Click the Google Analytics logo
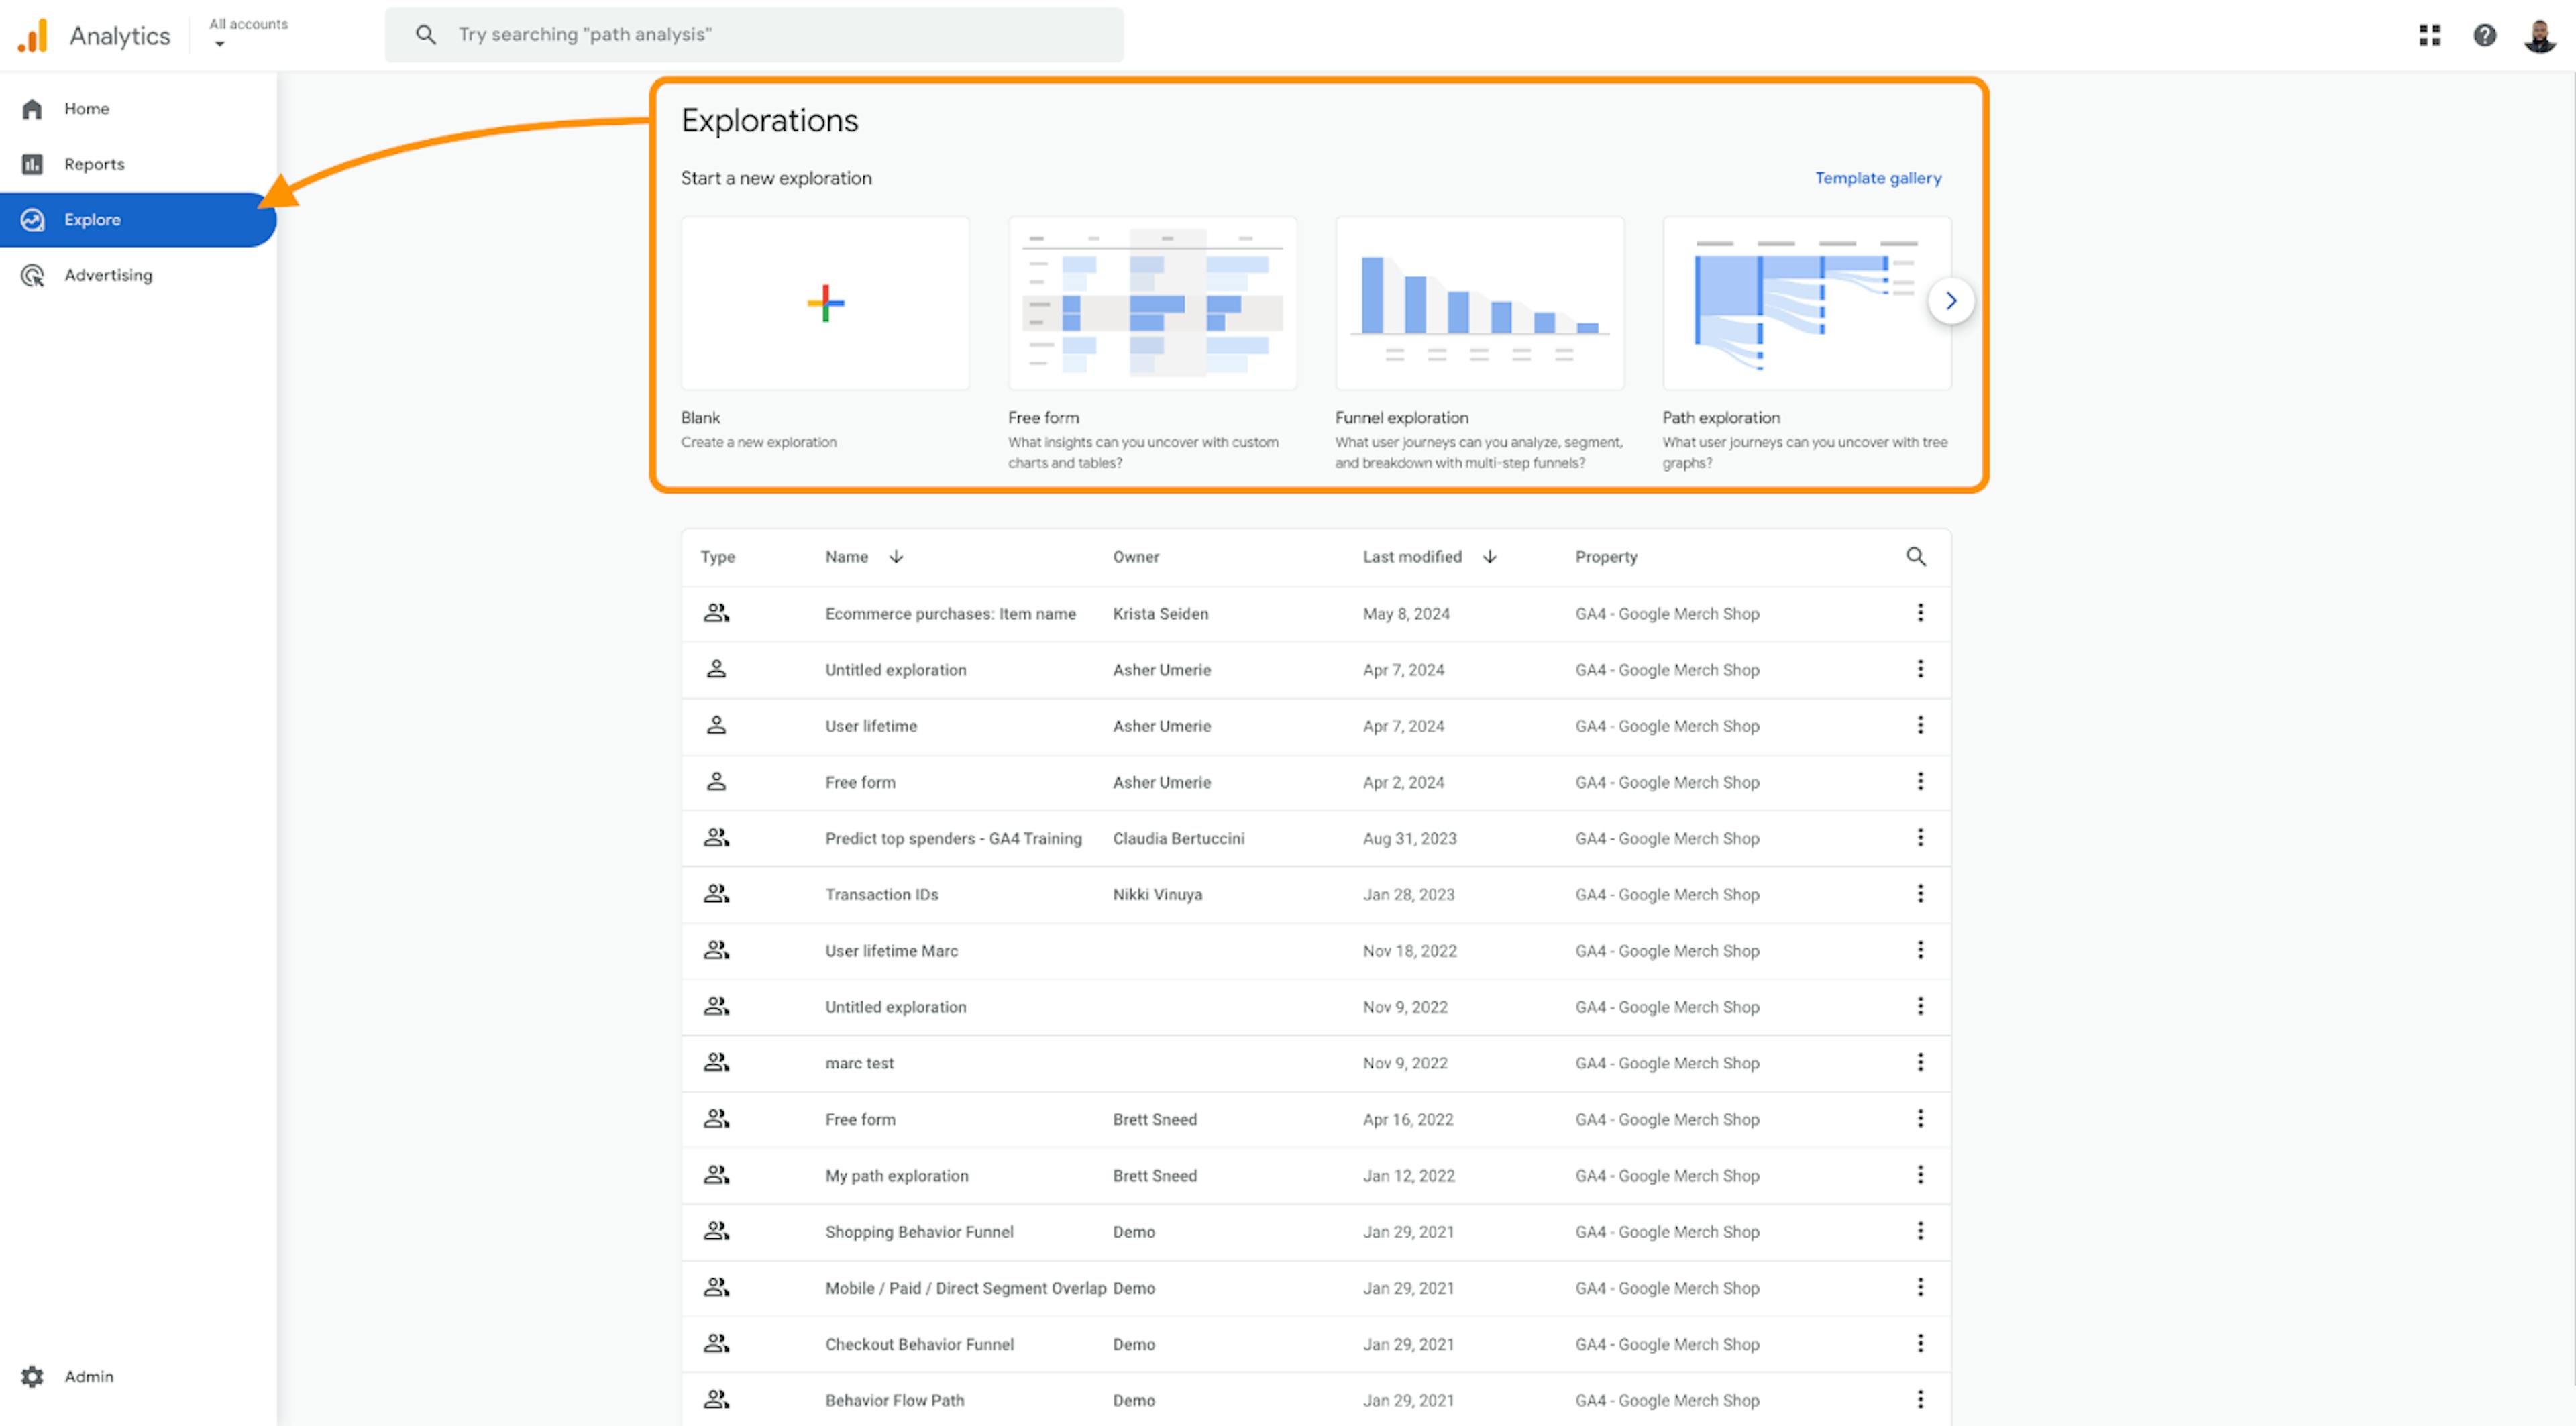Viewport: 2576px width, 1426px height. click(33, 36)
